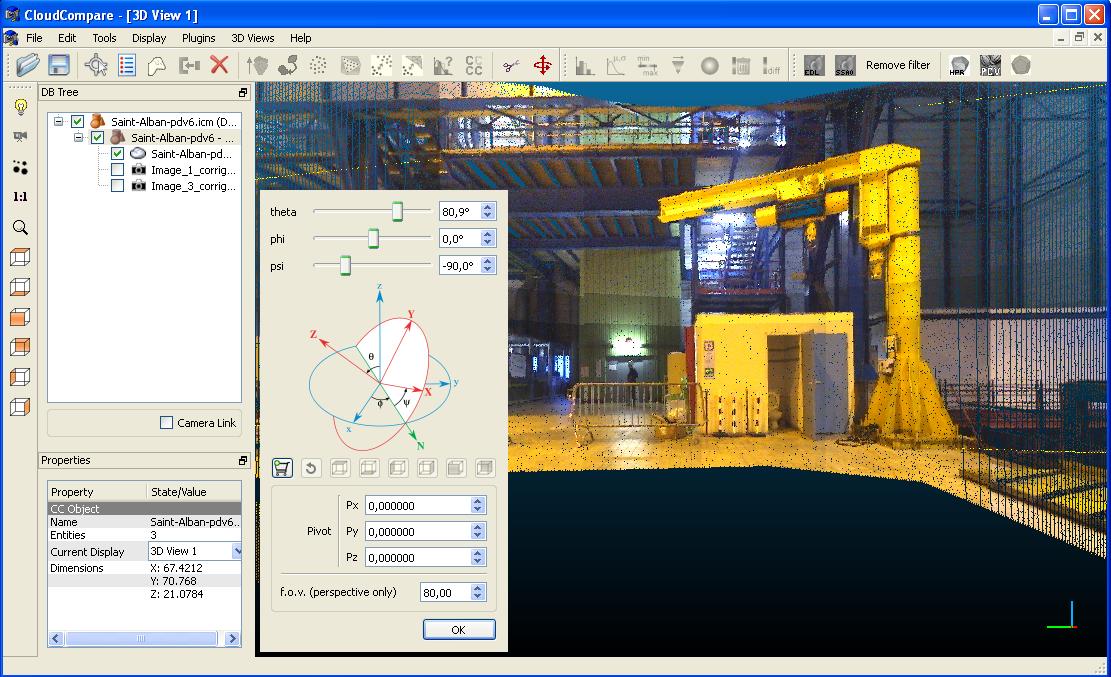Click the PCV plugin icon

tap(990, 66)
